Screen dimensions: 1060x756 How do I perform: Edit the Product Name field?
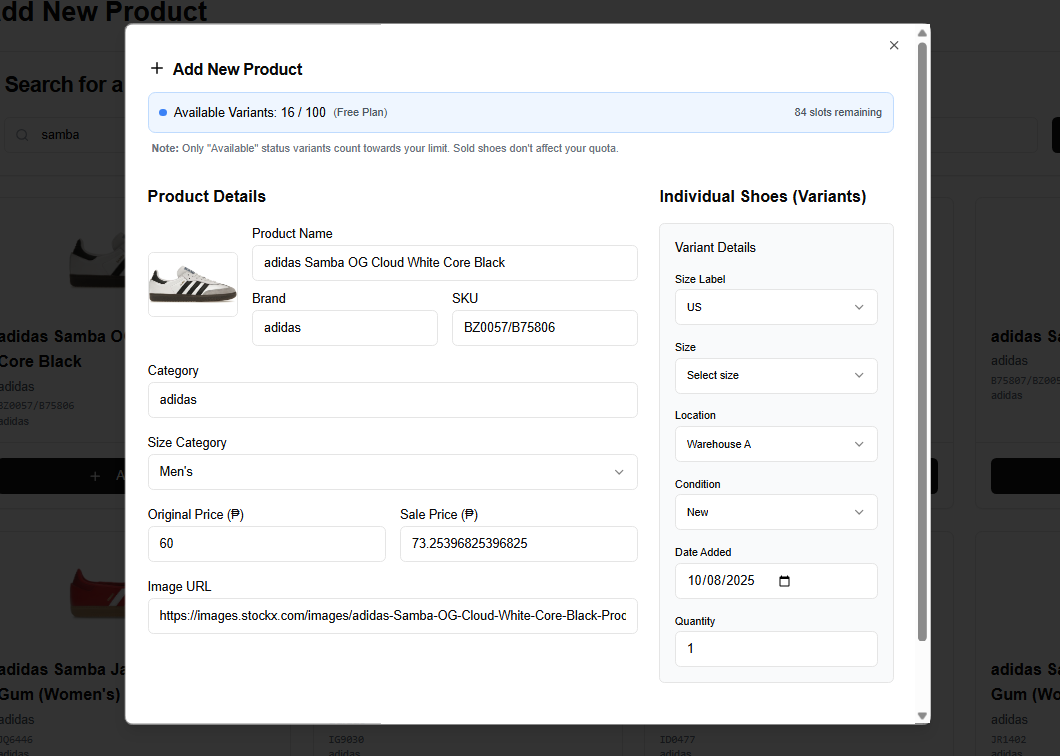(444, 263)
